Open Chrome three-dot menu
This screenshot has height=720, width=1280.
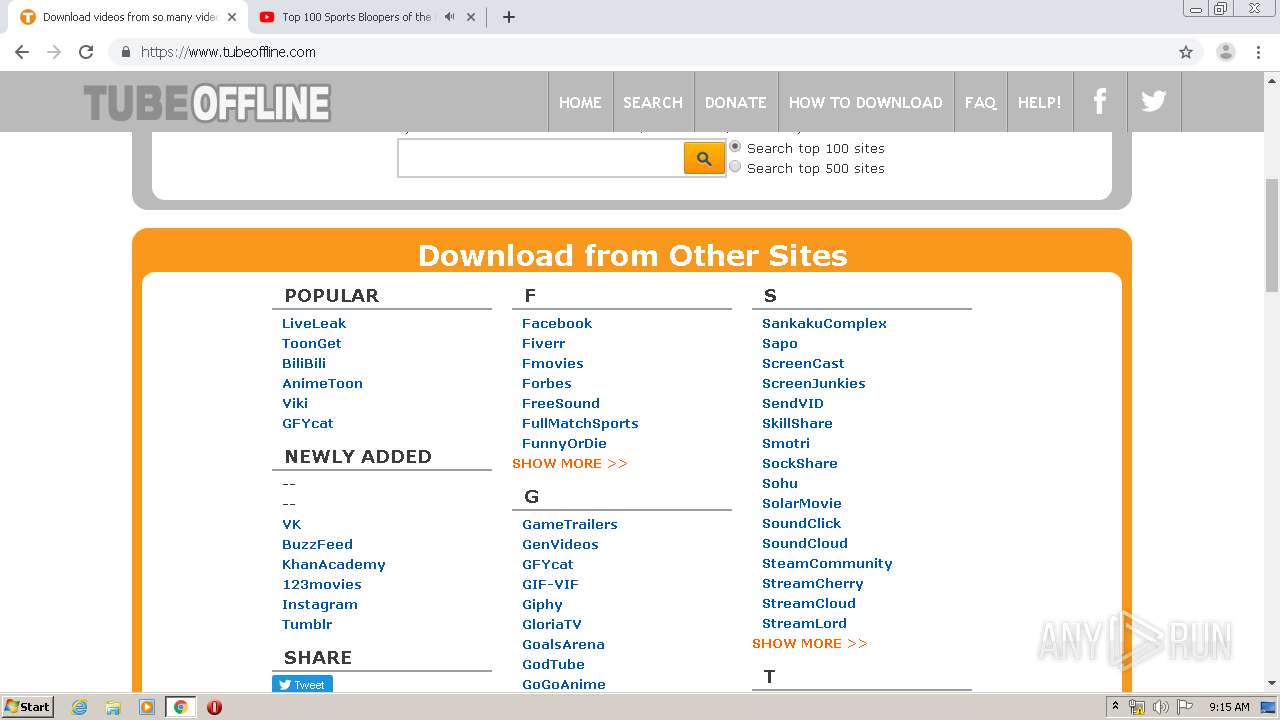tap(1259, 52)
